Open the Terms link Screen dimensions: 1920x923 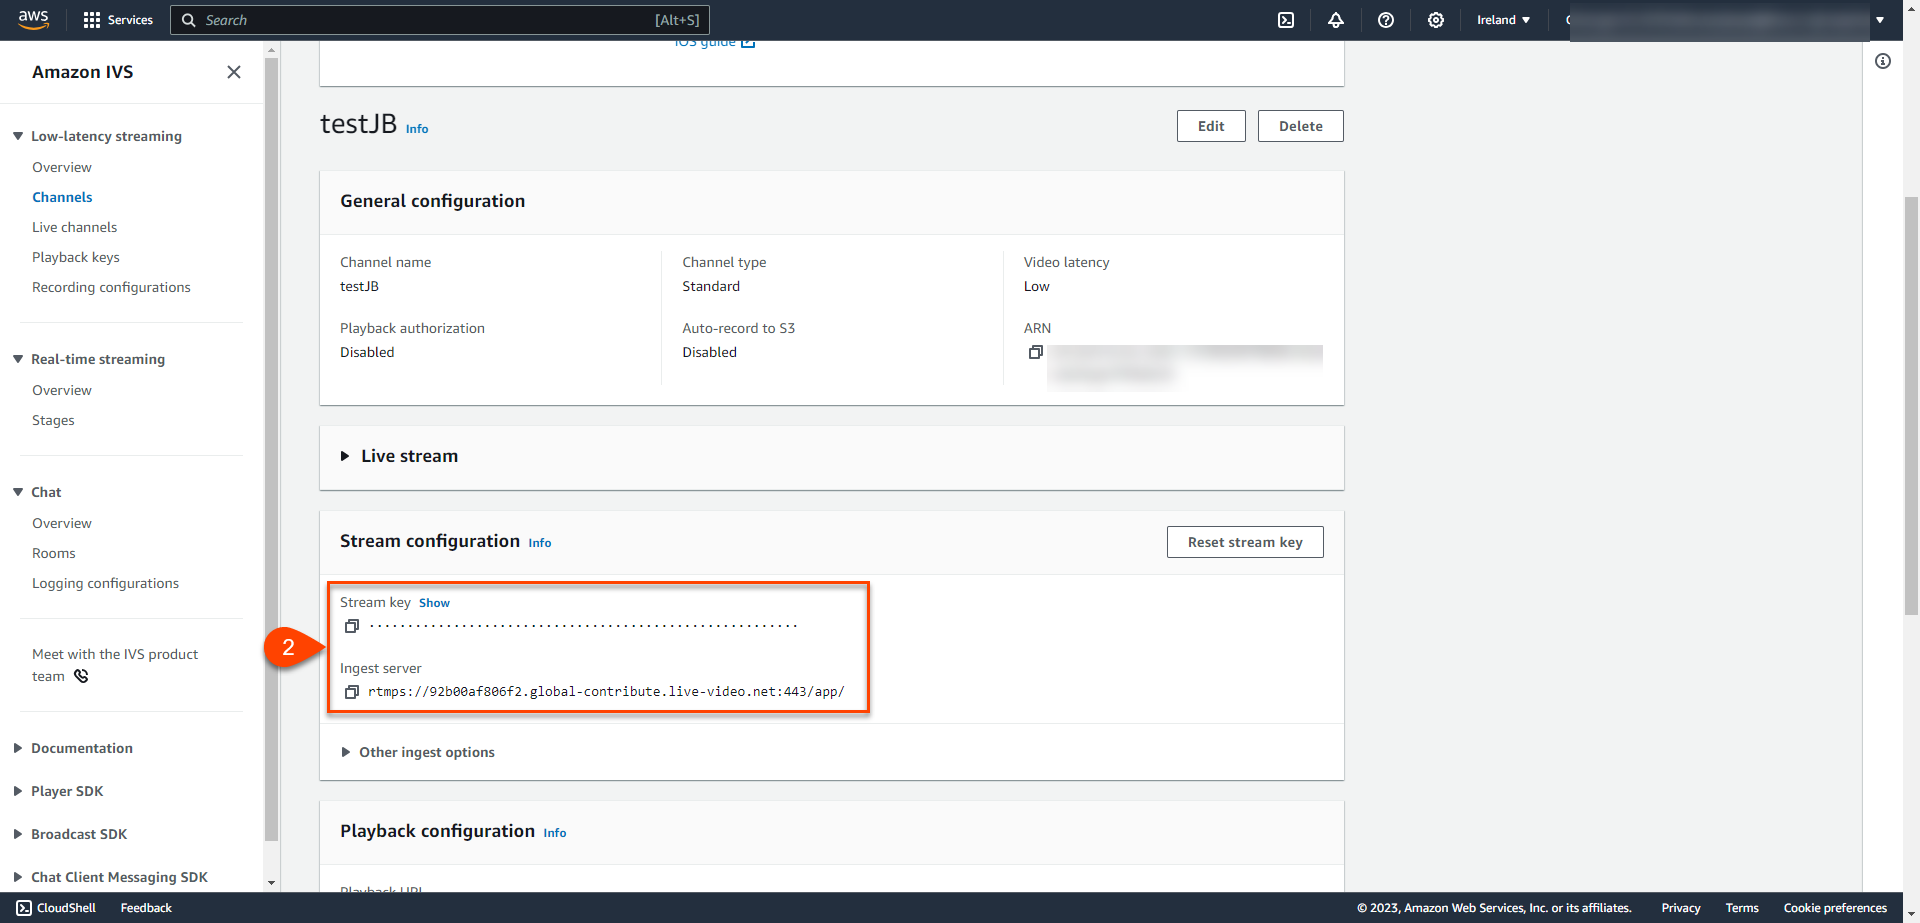tap(1742, 908)
